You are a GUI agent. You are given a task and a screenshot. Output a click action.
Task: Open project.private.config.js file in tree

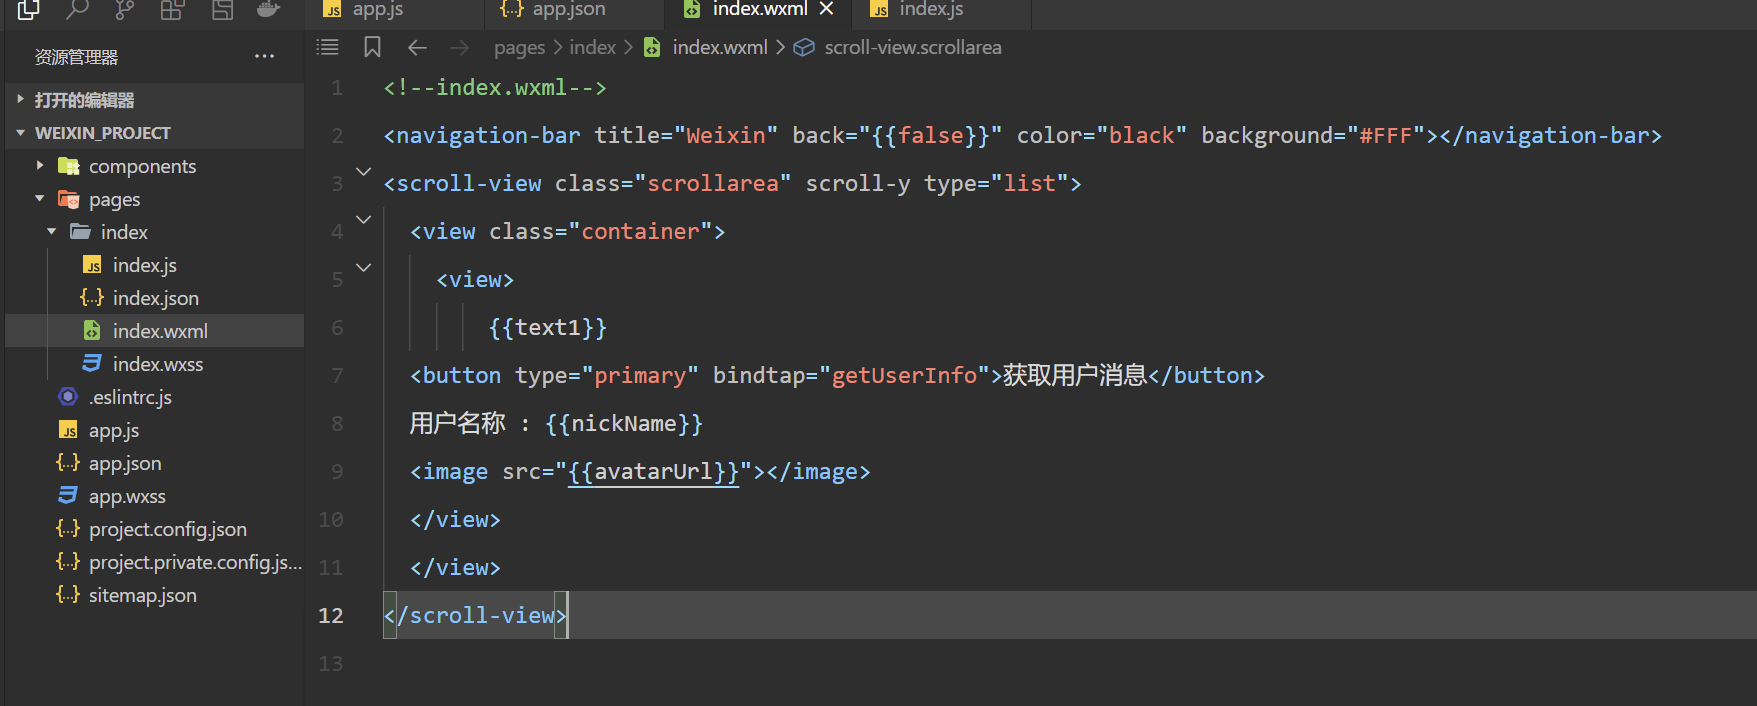[x=155, y=562]
